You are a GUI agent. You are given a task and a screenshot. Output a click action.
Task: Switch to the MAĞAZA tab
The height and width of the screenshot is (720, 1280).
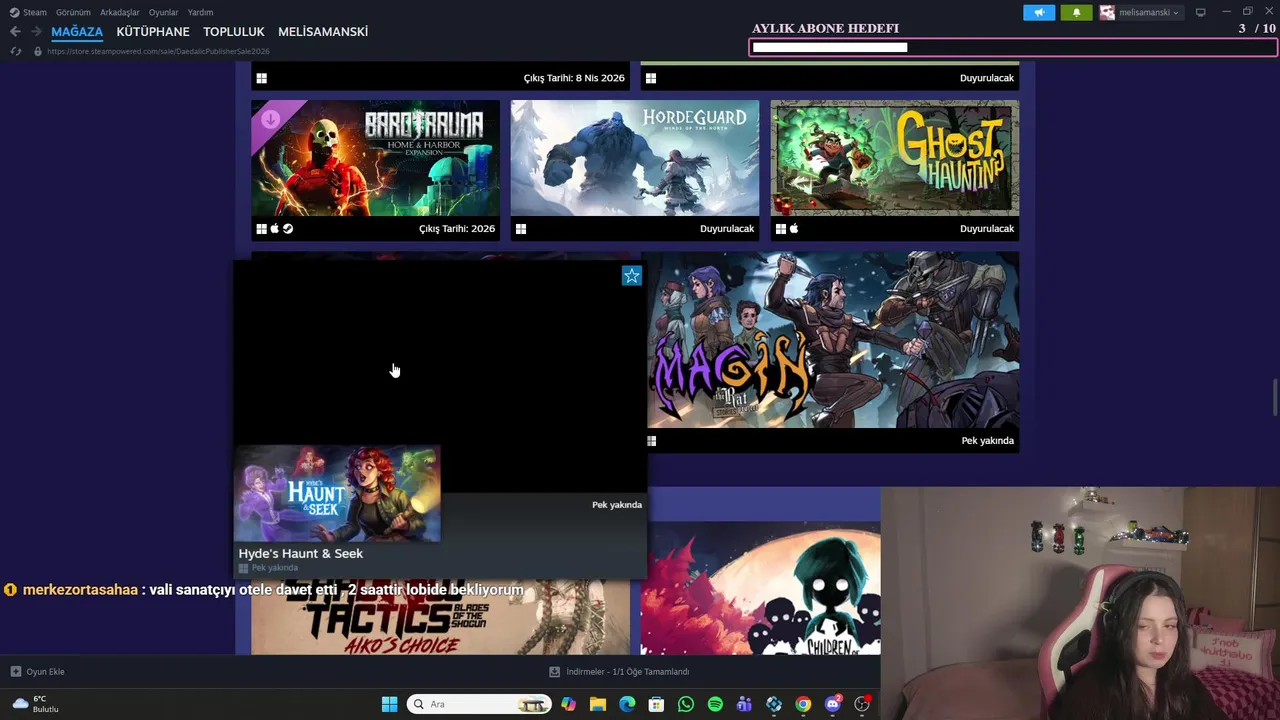tap(77, 32)
